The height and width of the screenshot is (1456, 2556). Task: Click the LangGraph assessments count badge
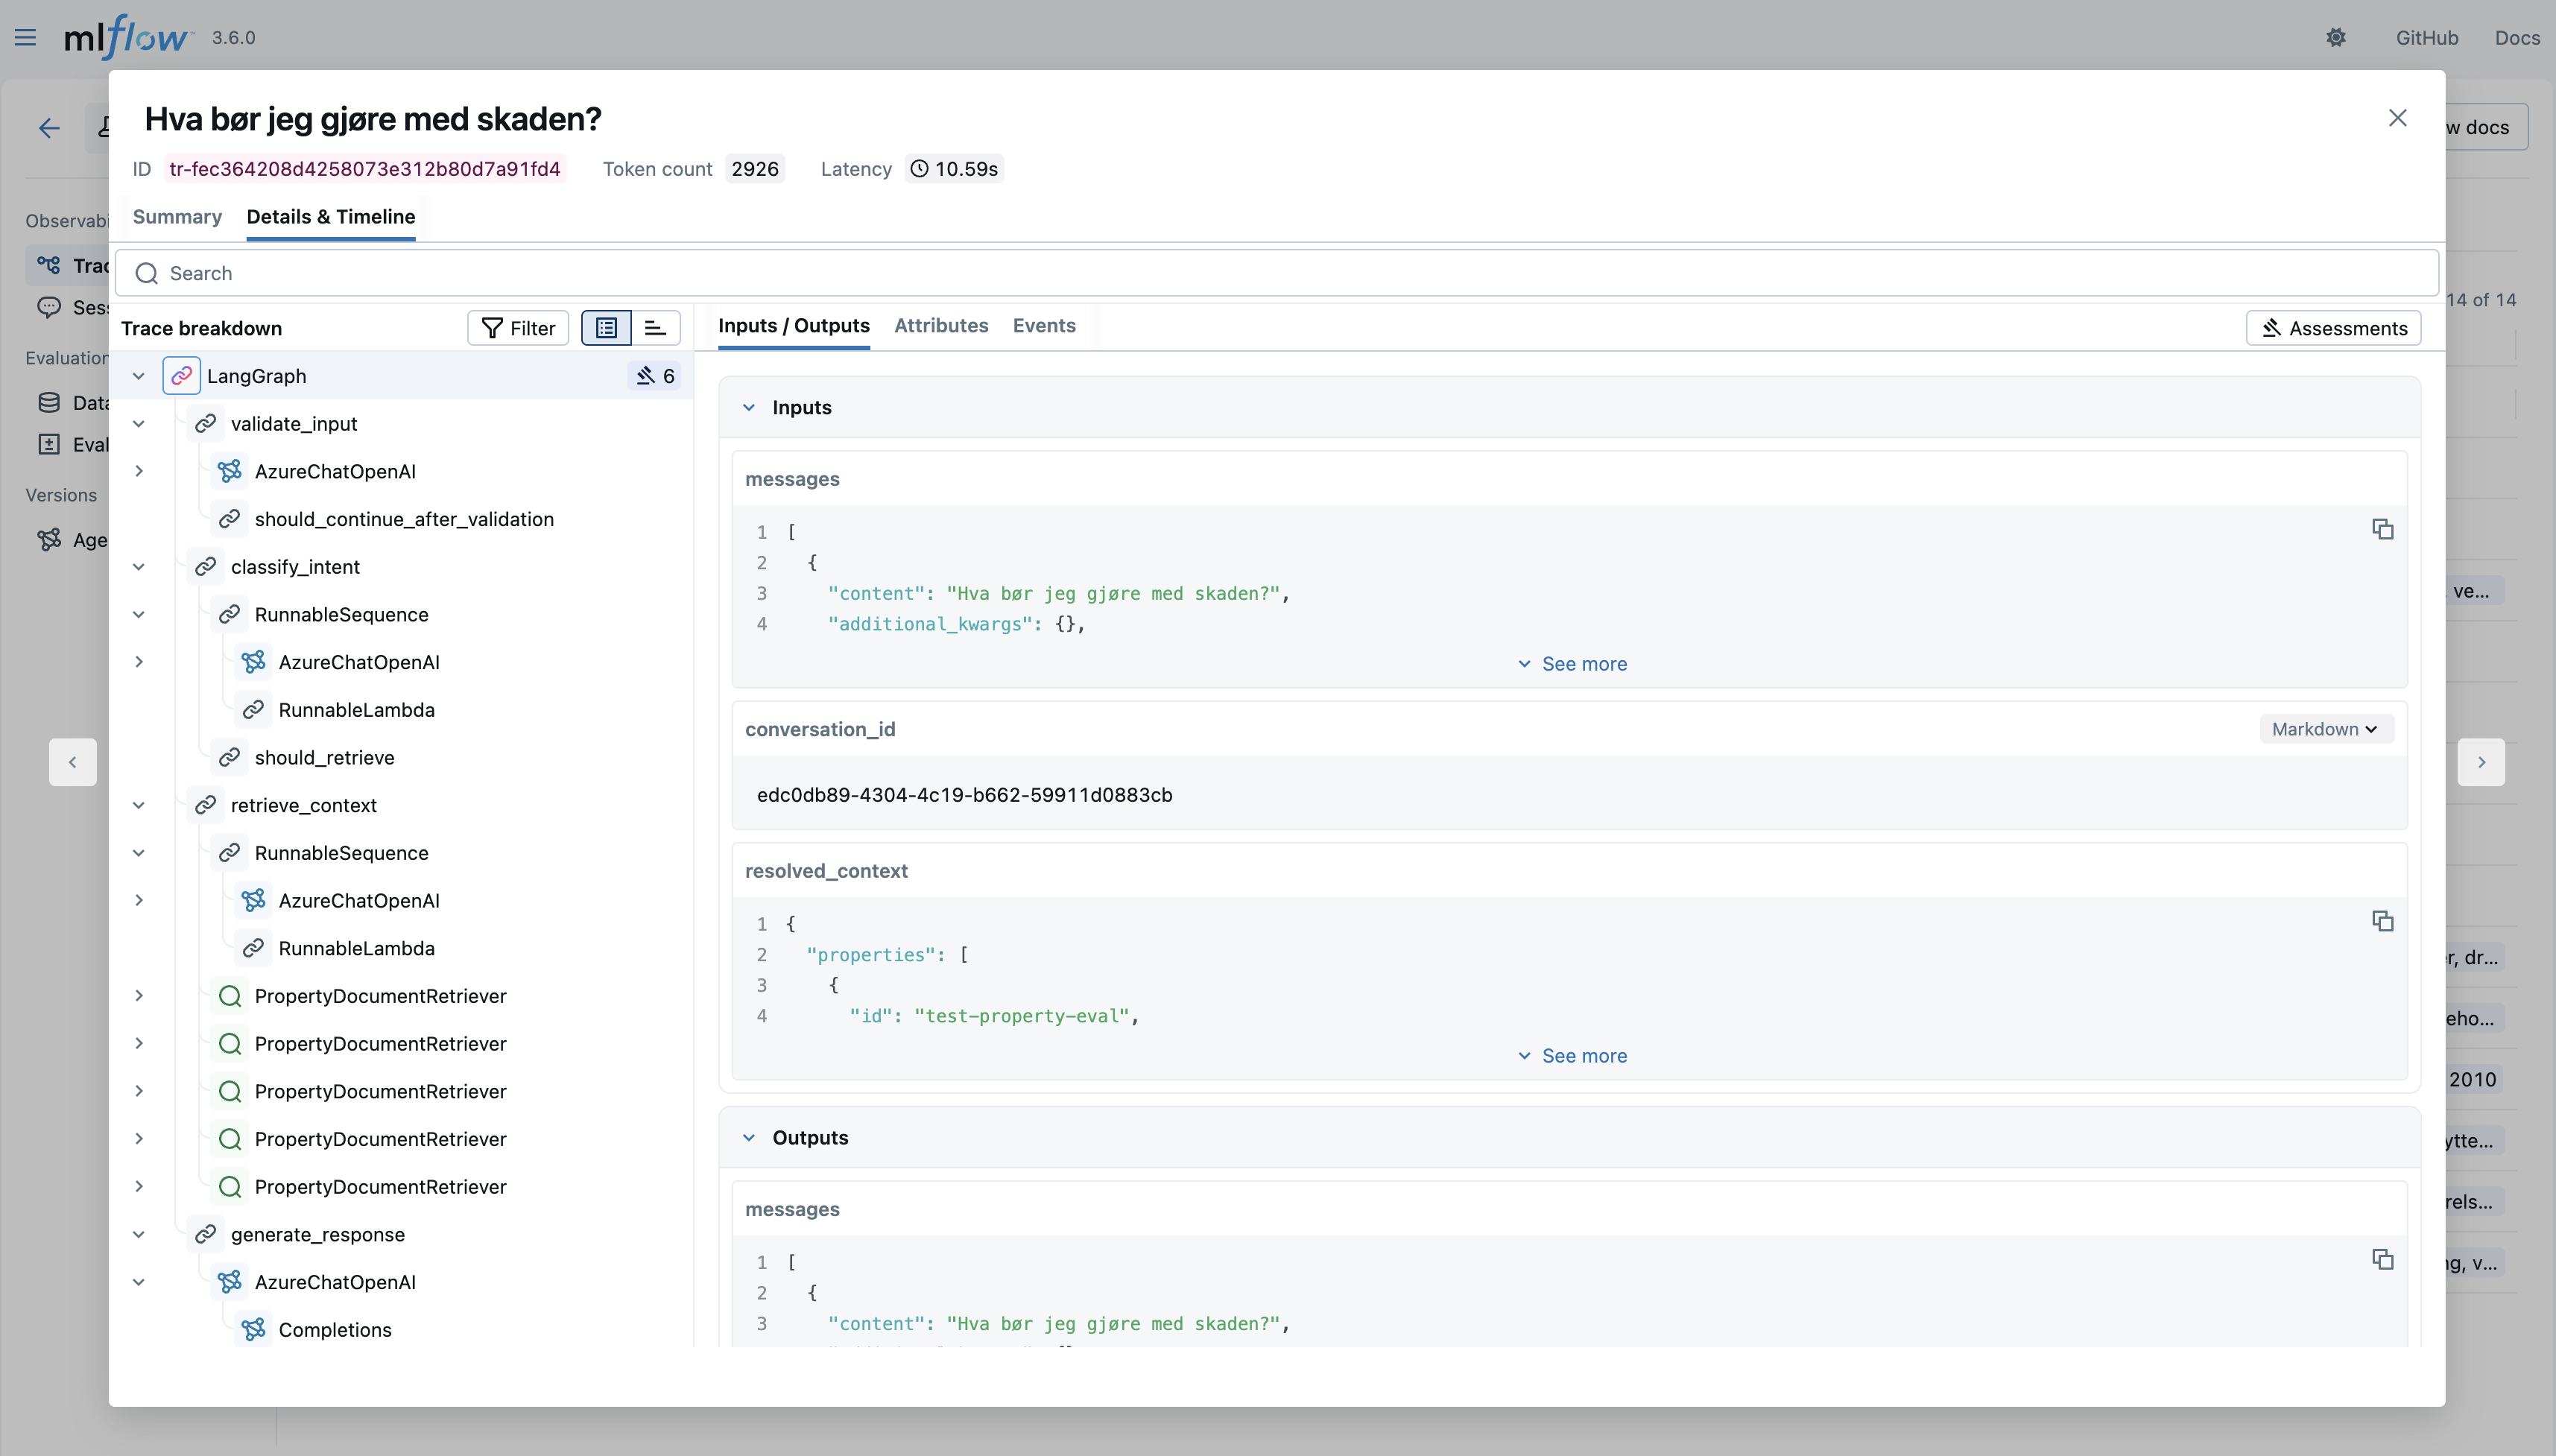click(656, 376)
